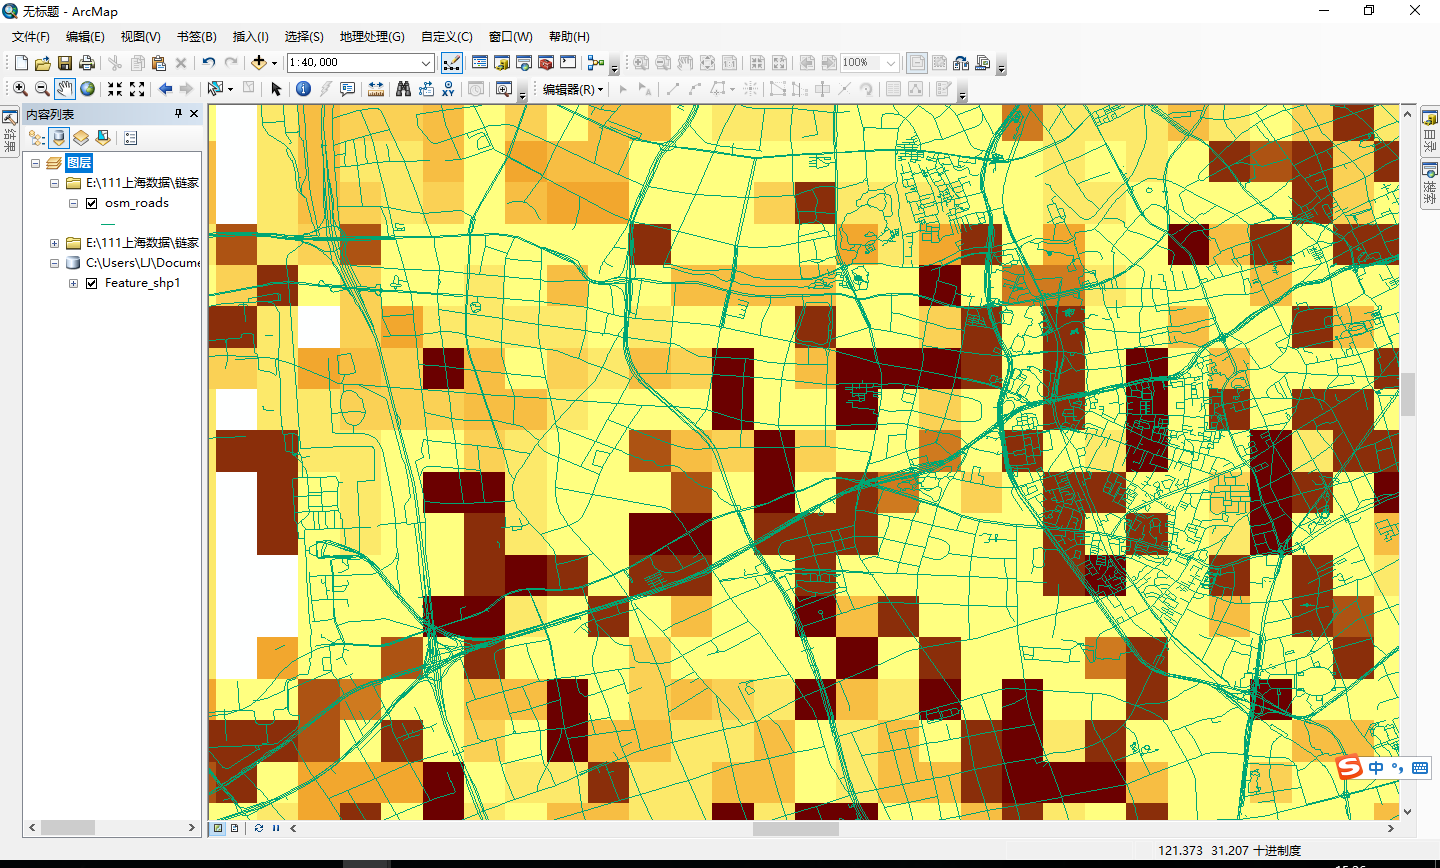Click the Add Data button
The width and height of the screenshot is (1440, 868).
point(259,63)
